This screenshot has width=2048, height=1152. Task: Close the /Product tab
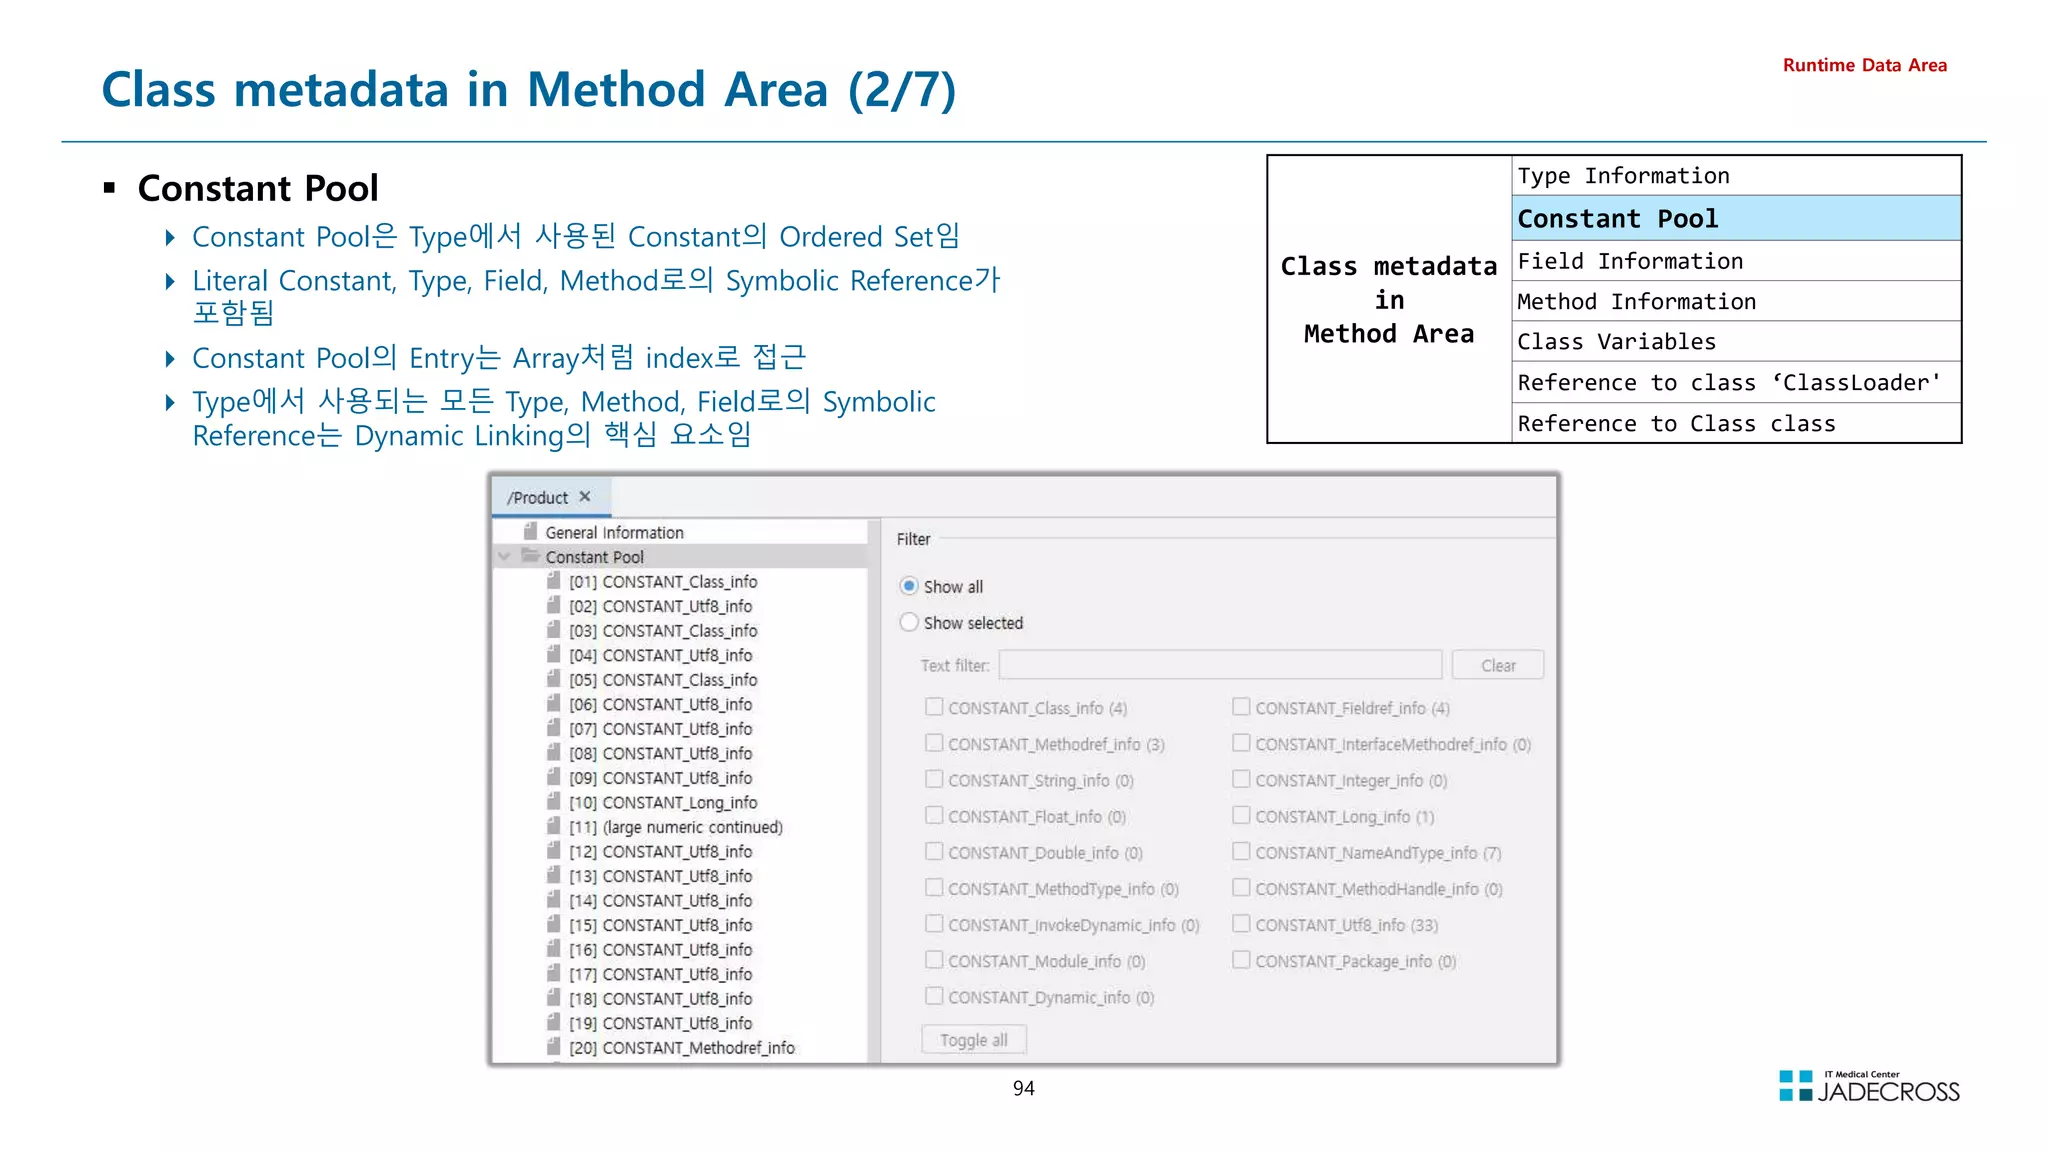point(585,497)
